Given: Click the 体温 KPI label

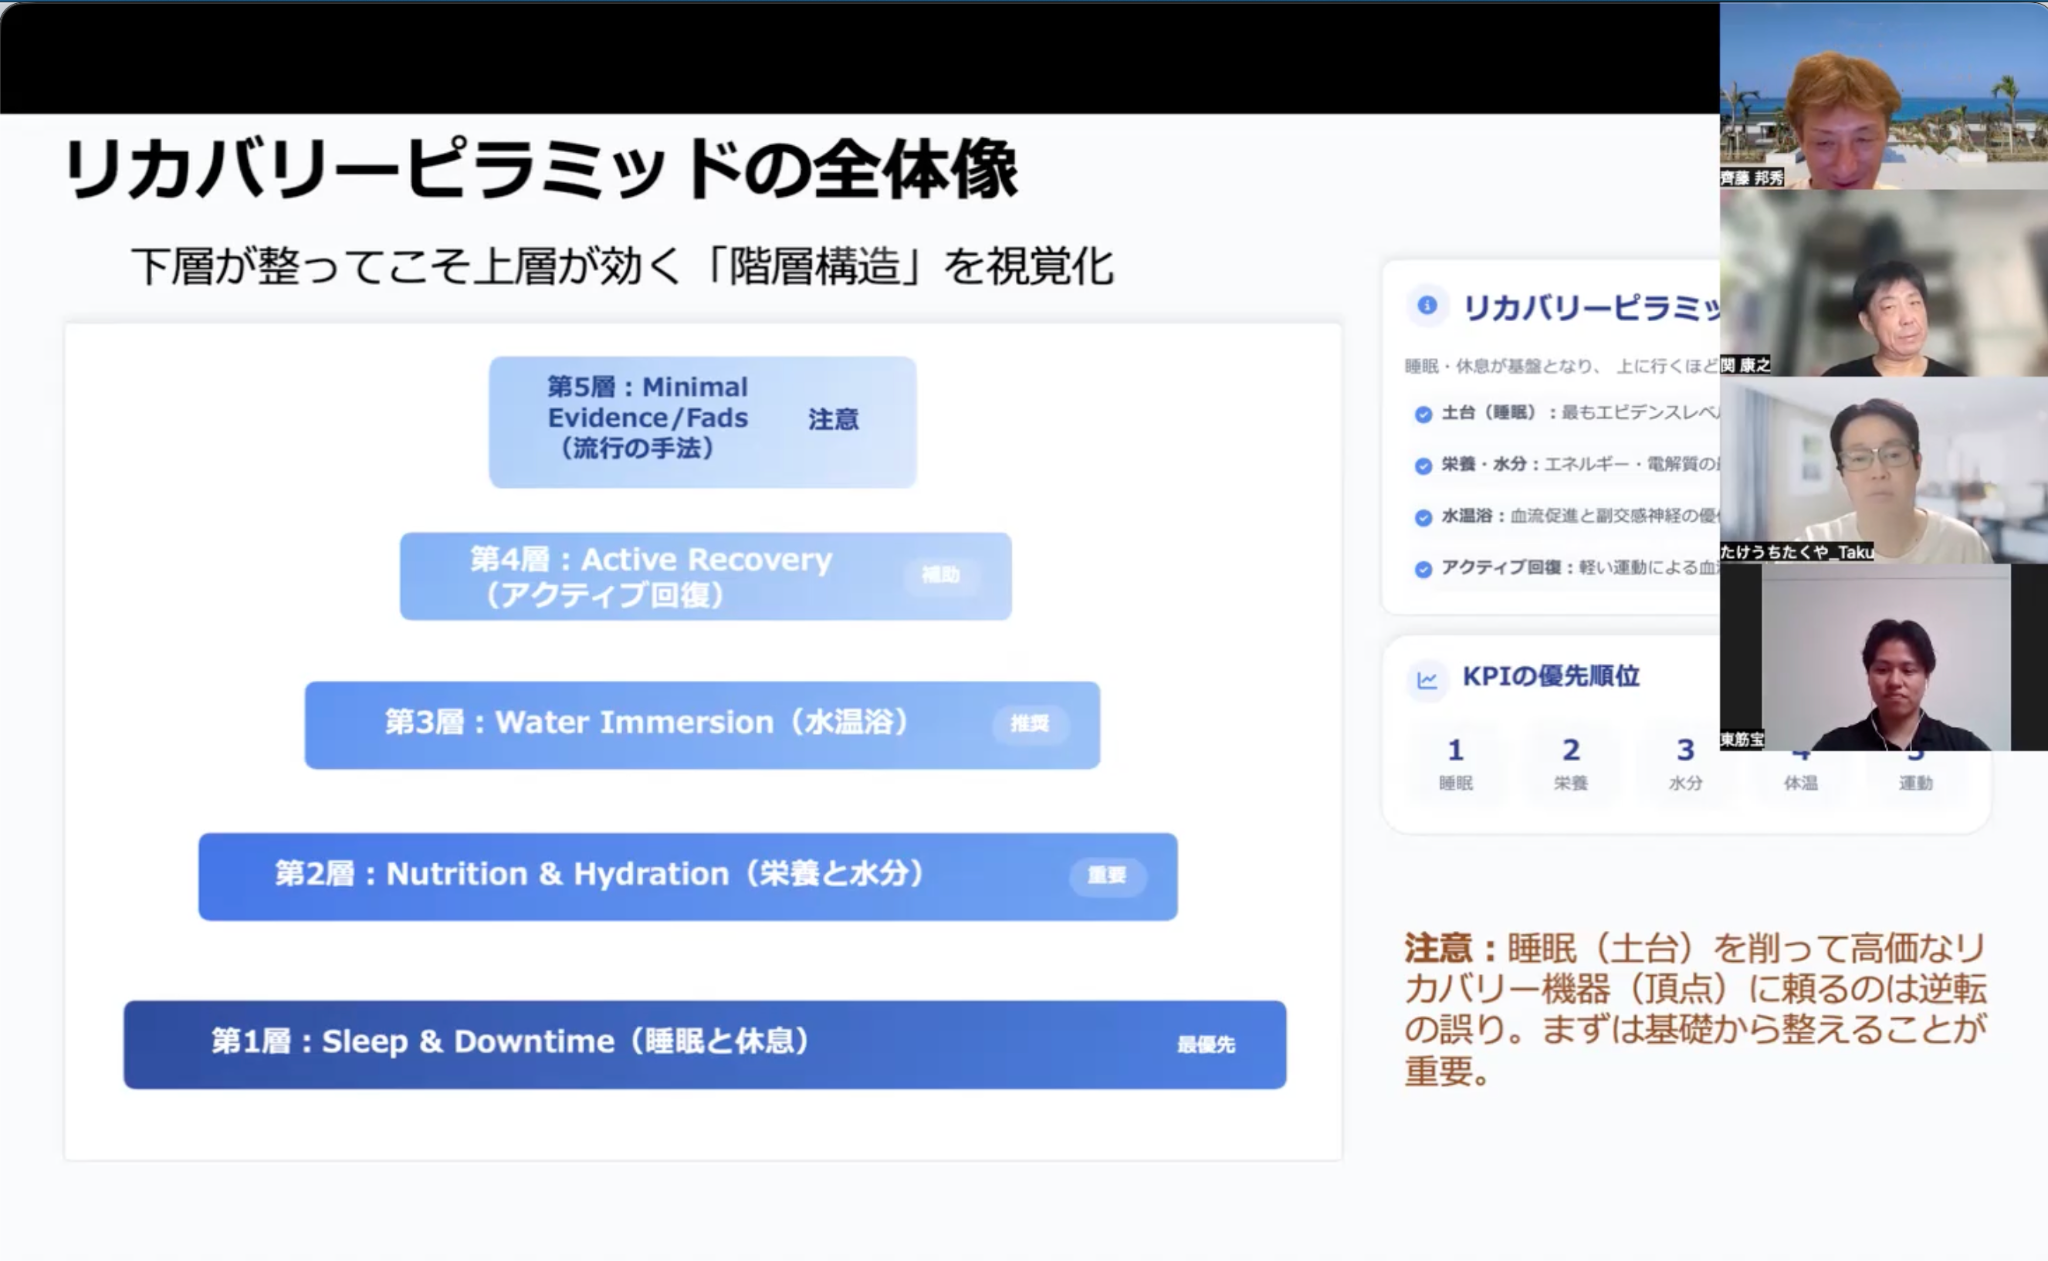Looking at the screenshot, I should click(x=1801, y=783).
